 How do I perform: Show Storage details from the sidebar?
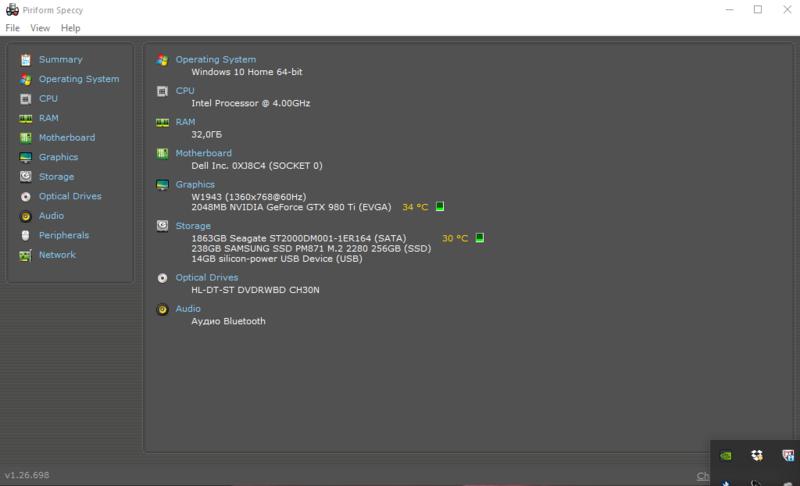pyautogui.click(x=57, y=177)
